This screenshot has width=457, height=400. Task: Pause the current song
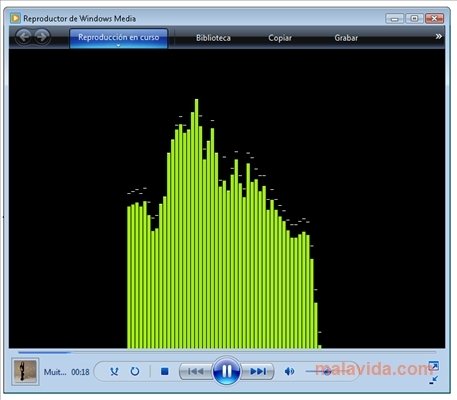pyautogui.click(x=226, y=371)
